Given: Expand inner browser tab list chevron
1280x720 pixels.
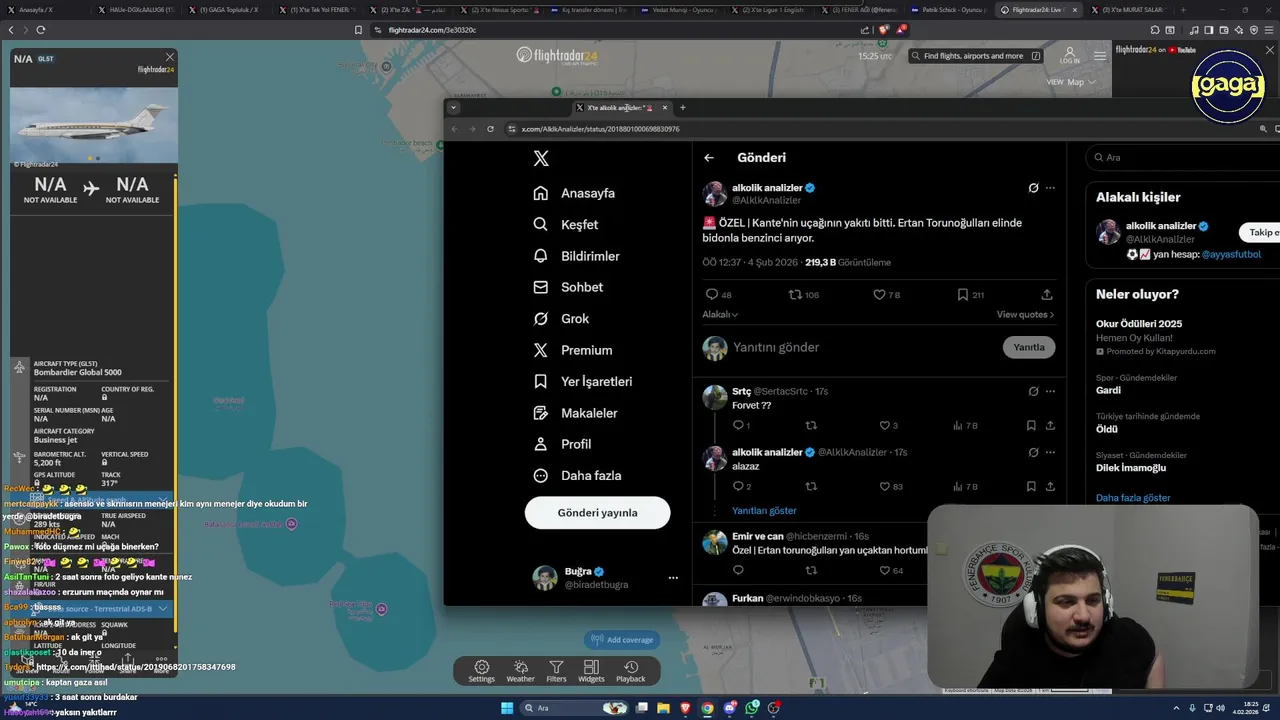Looking at the screenshot, I should (453, 107).
